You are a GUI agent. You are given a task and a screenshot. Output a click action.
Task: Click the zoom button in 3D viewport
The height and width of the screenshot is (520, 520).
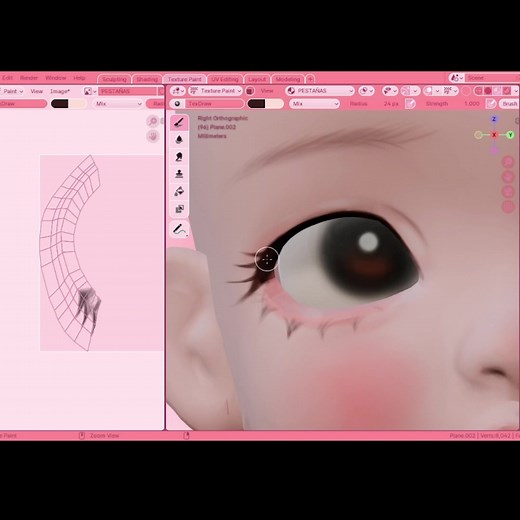(508, 162)
